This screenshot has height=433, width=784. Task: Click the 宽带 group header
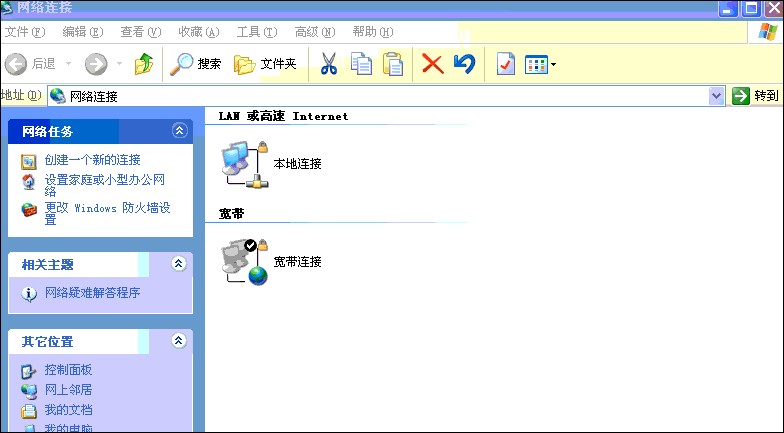(x=232, y=214)
